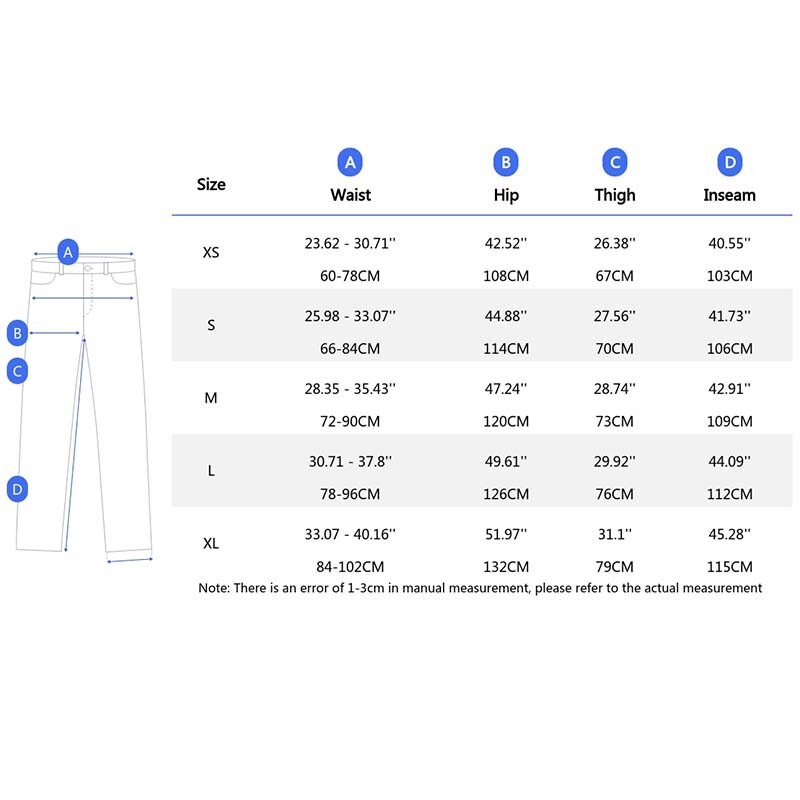Click the L hip value 126CM
Image resolution: width=800 pixels, height=800 pixels.
pos(506,494)
